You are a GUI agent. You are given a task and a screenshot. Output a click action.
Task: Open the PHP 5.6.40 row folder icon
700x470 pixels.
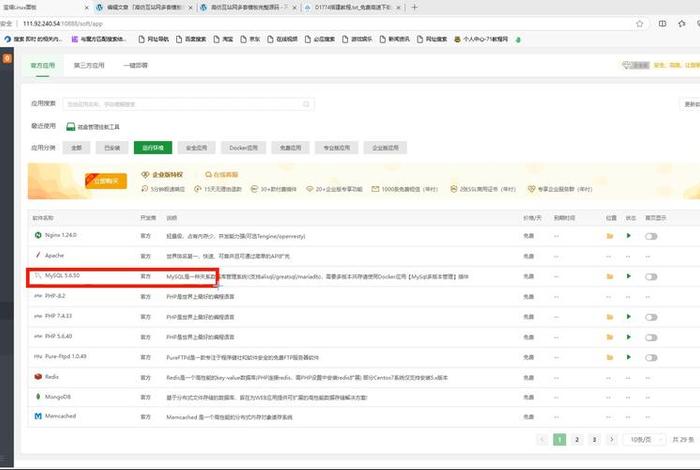click(x=609, y=337)
